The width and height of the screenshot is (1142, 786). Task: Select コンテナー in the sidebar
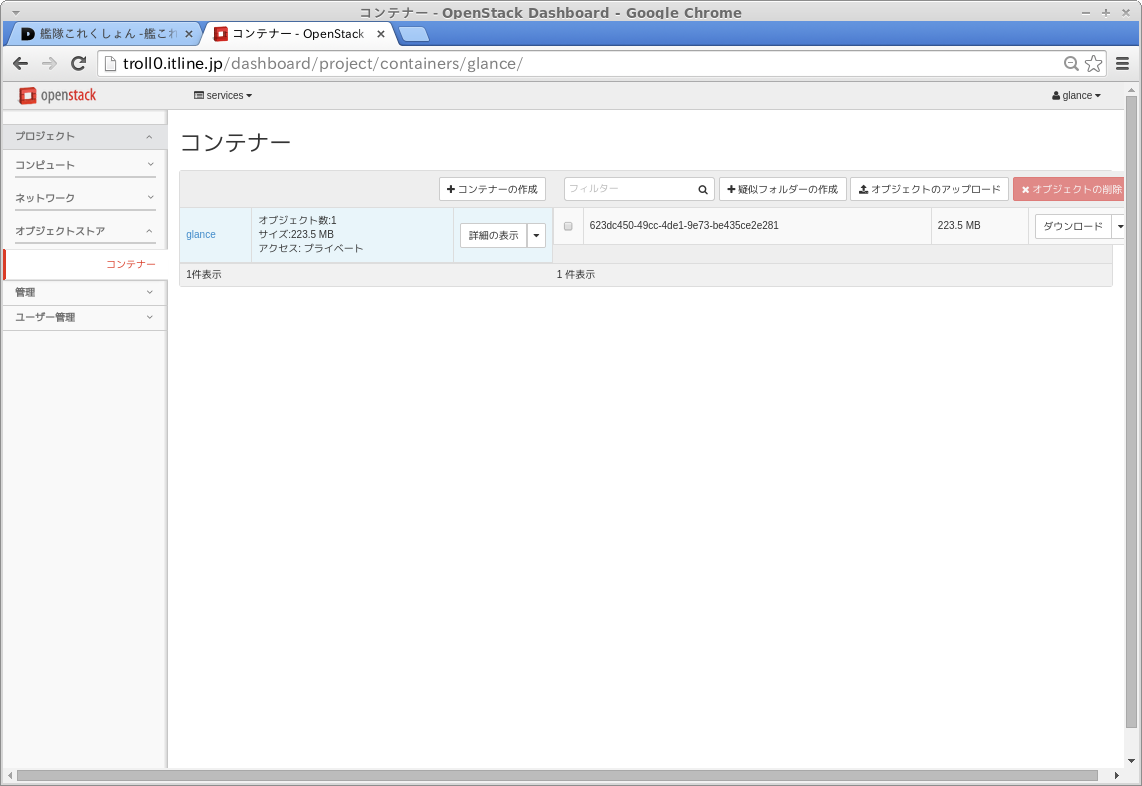tap(131, 264)
